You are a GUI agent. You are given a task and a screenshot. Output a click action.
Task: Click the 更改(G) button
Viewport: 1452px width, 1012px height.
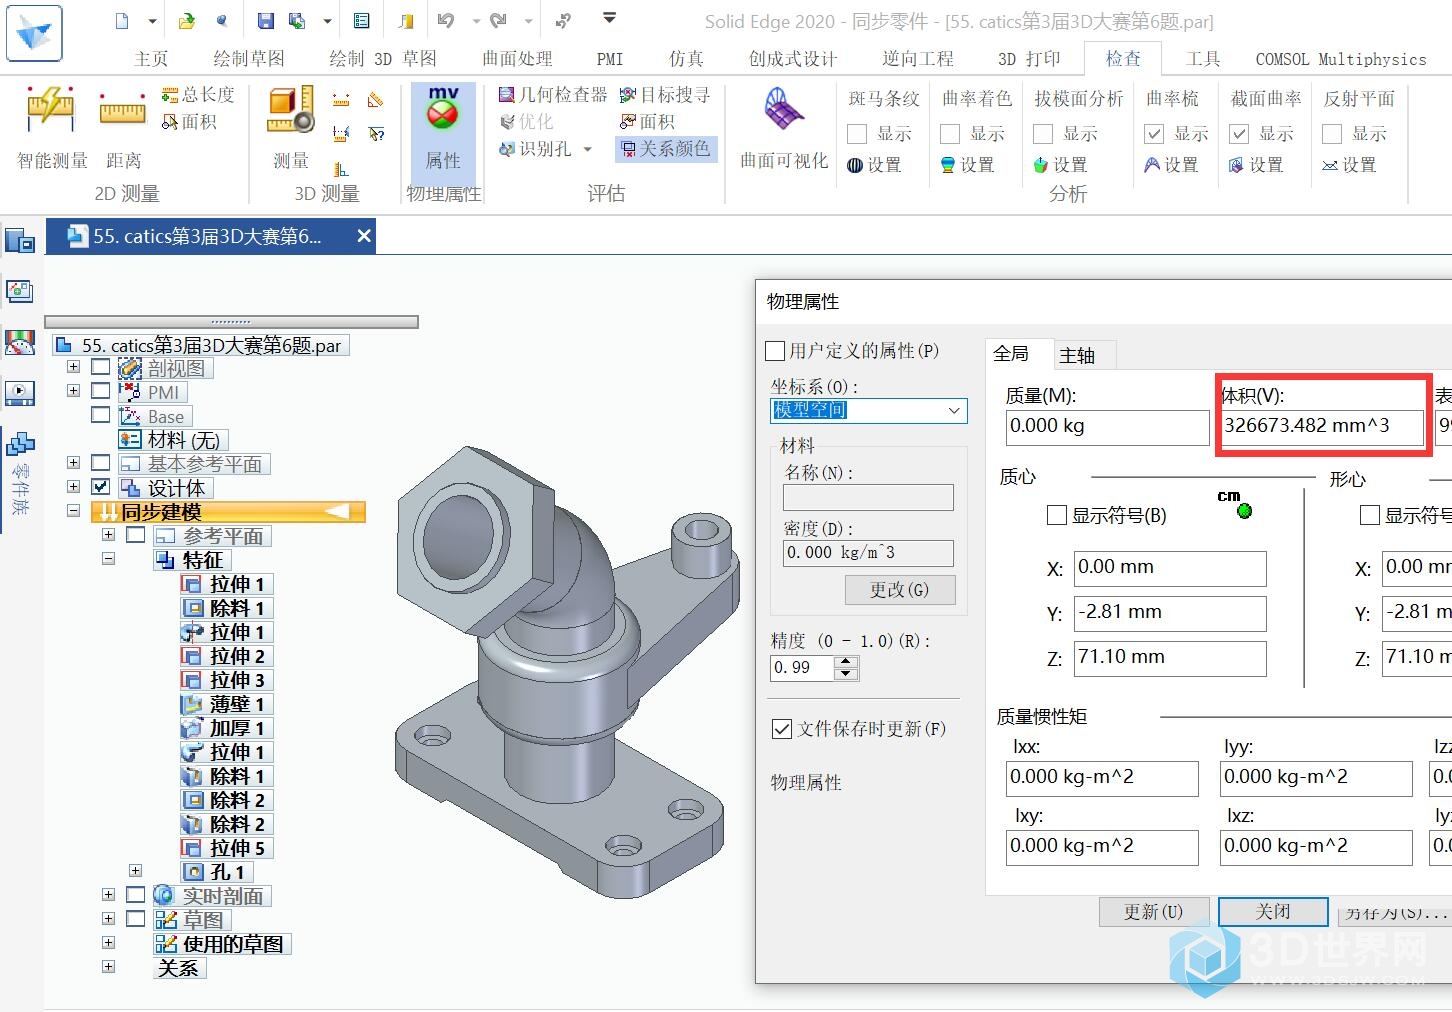coord(899,590)
